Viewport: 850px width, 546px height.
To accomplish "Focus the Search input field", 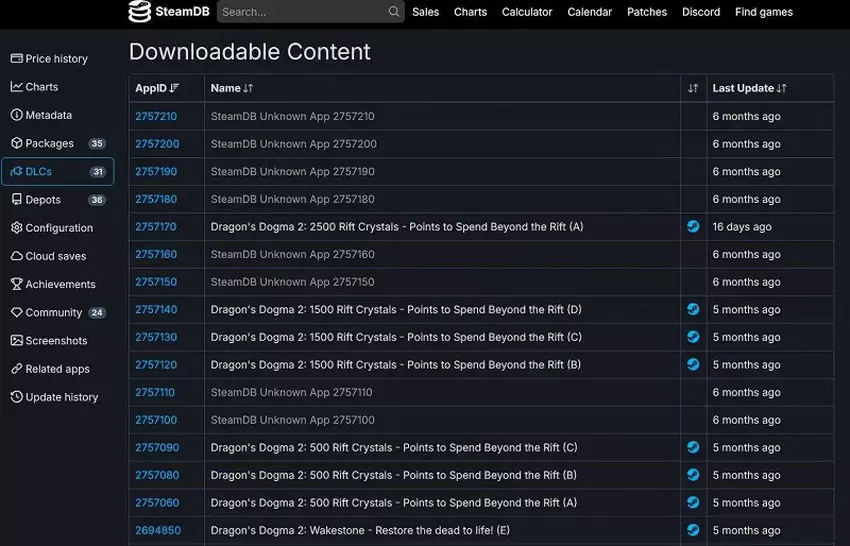I will 300,12.
